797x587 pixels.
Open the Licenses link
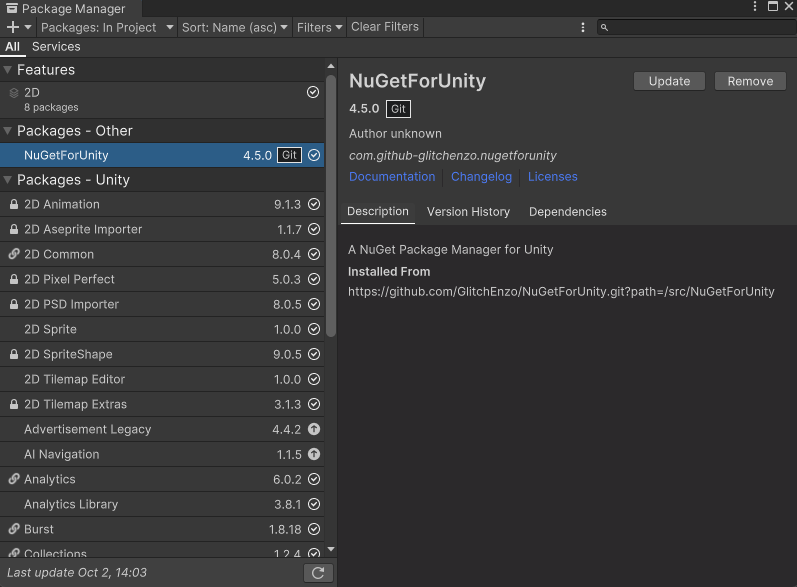tap(553, 177)
